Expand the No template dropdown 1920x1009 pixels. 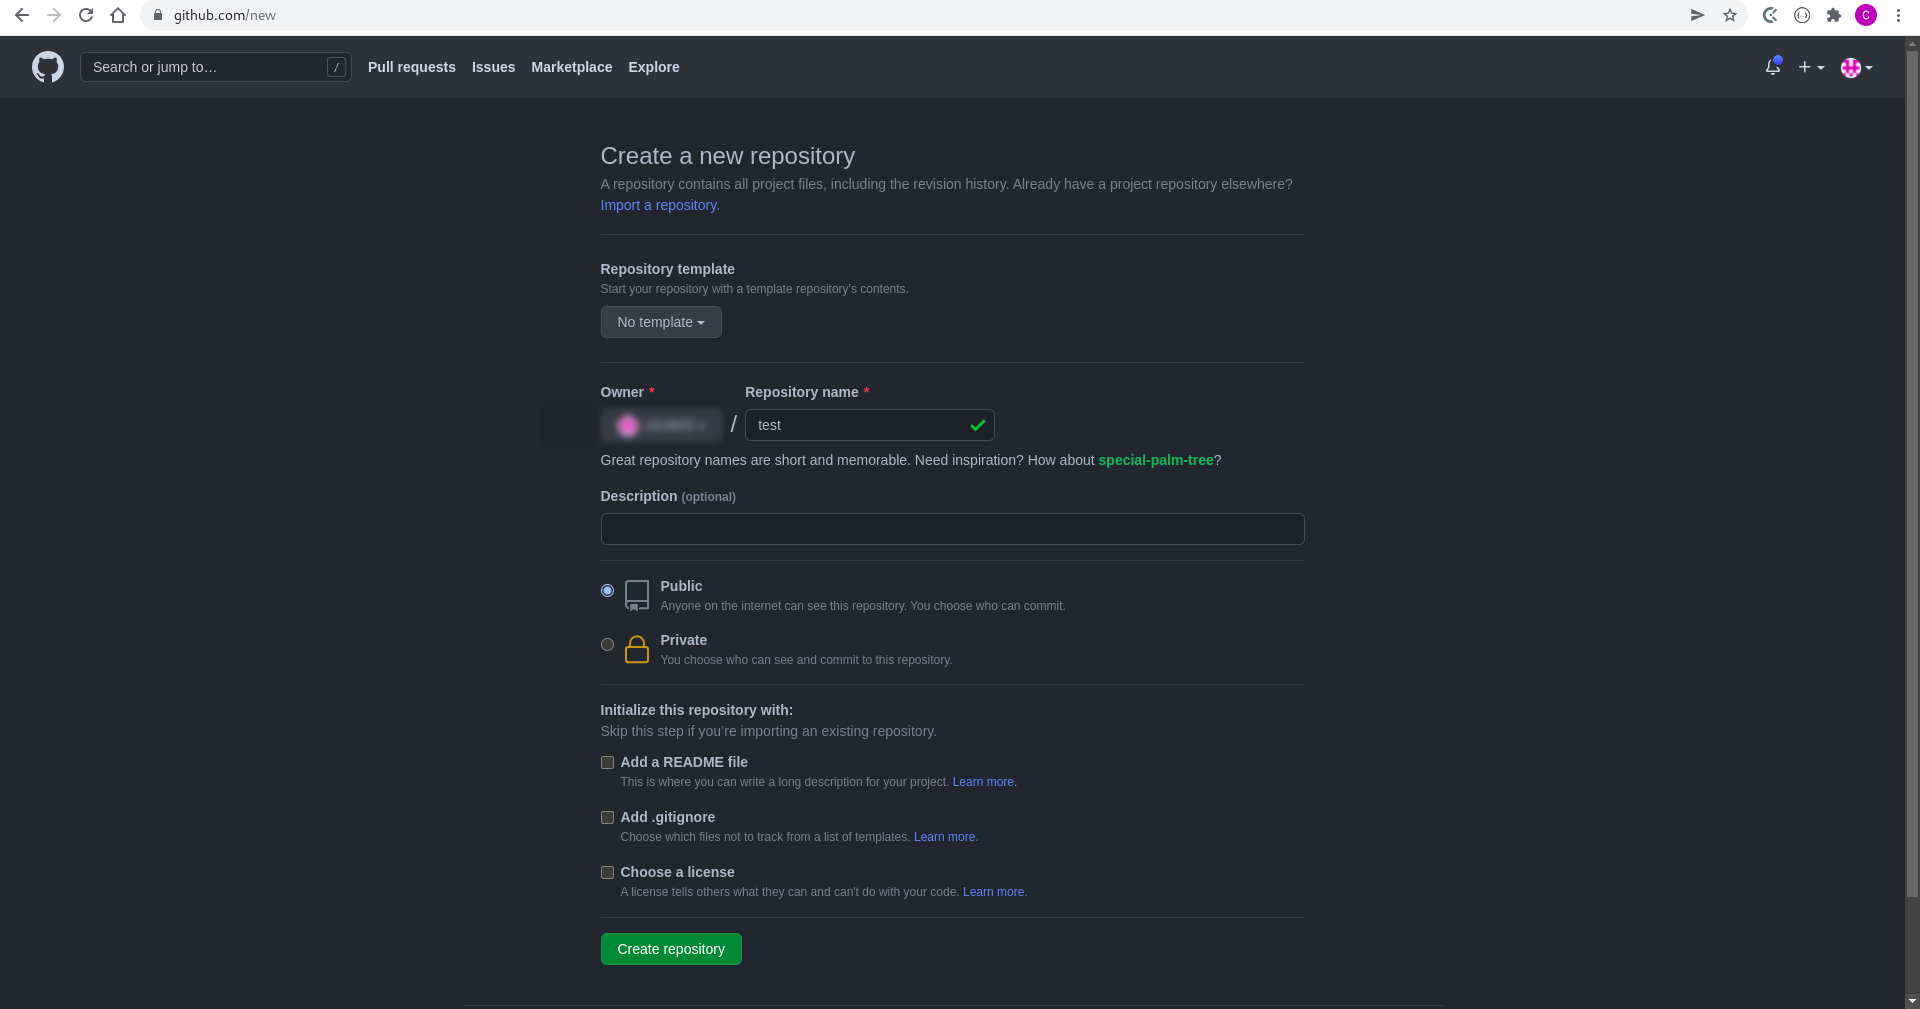pyautogui.click(x=661, y=322)
